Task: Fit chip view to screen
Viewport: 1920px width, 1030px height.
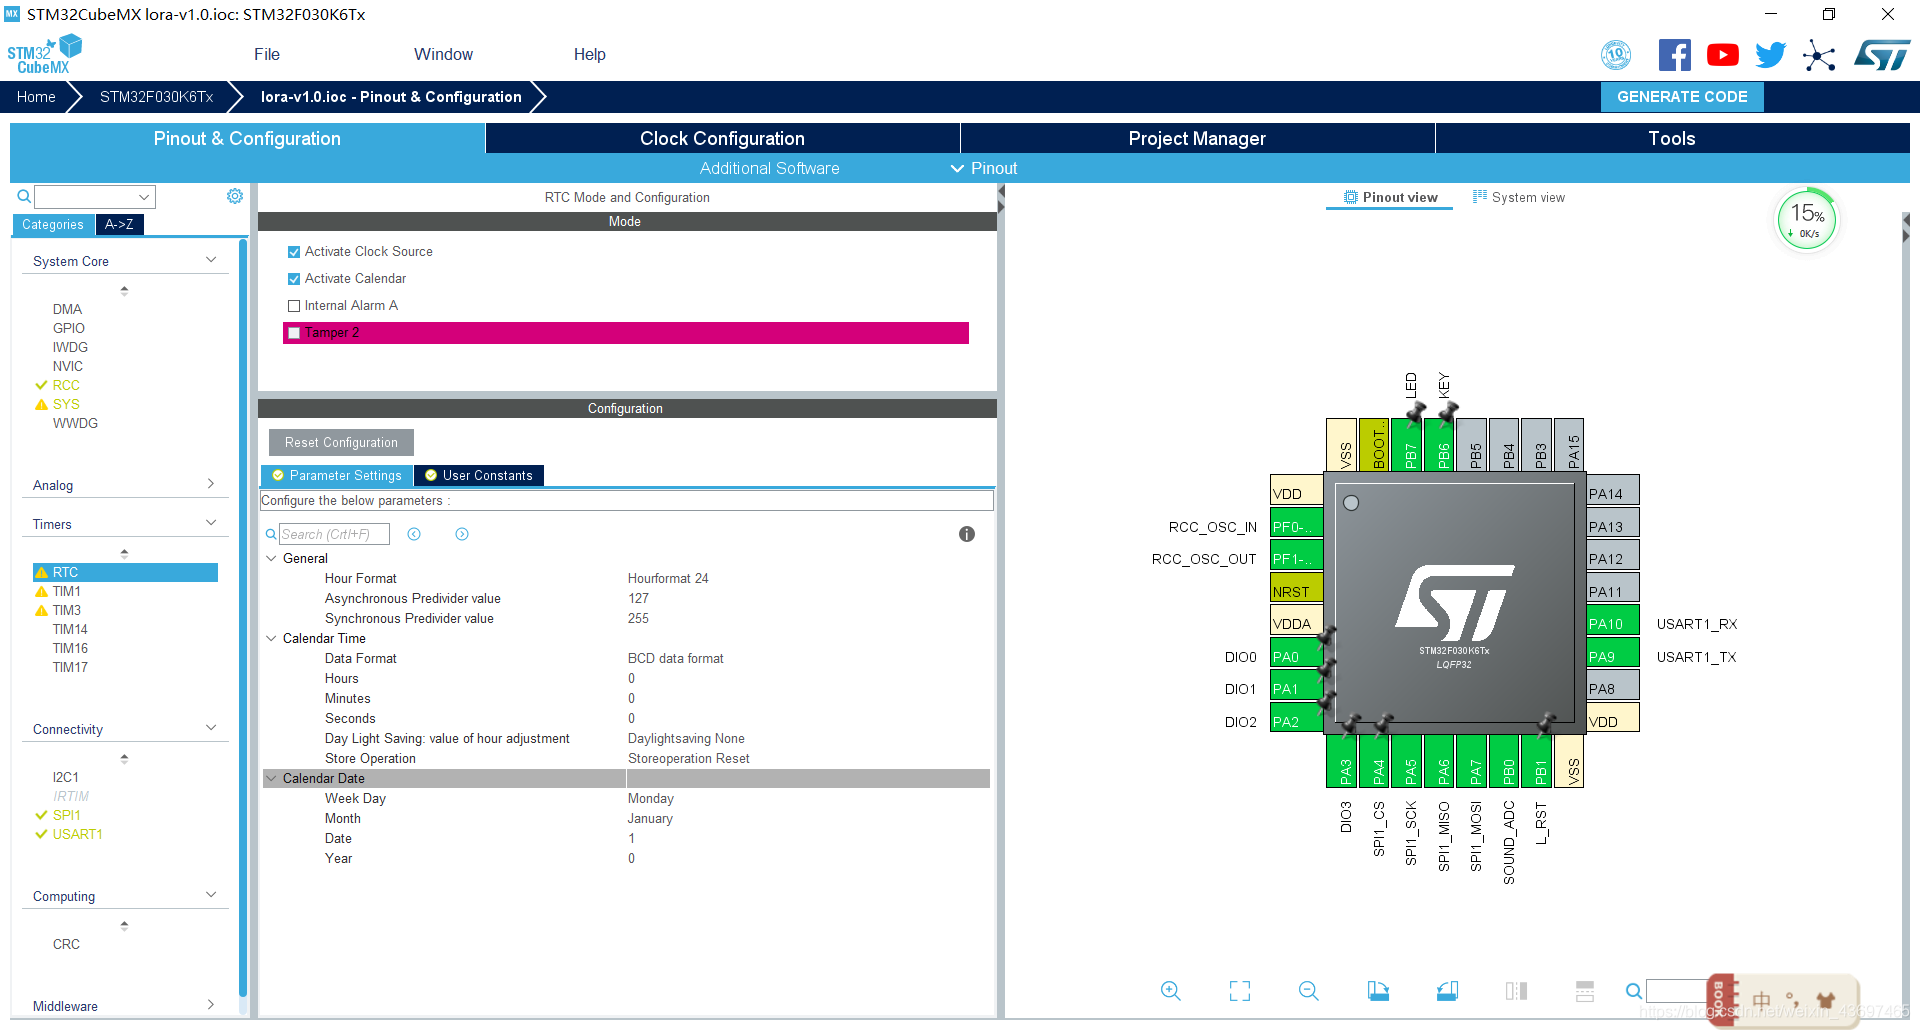Action: point(1240,991)
